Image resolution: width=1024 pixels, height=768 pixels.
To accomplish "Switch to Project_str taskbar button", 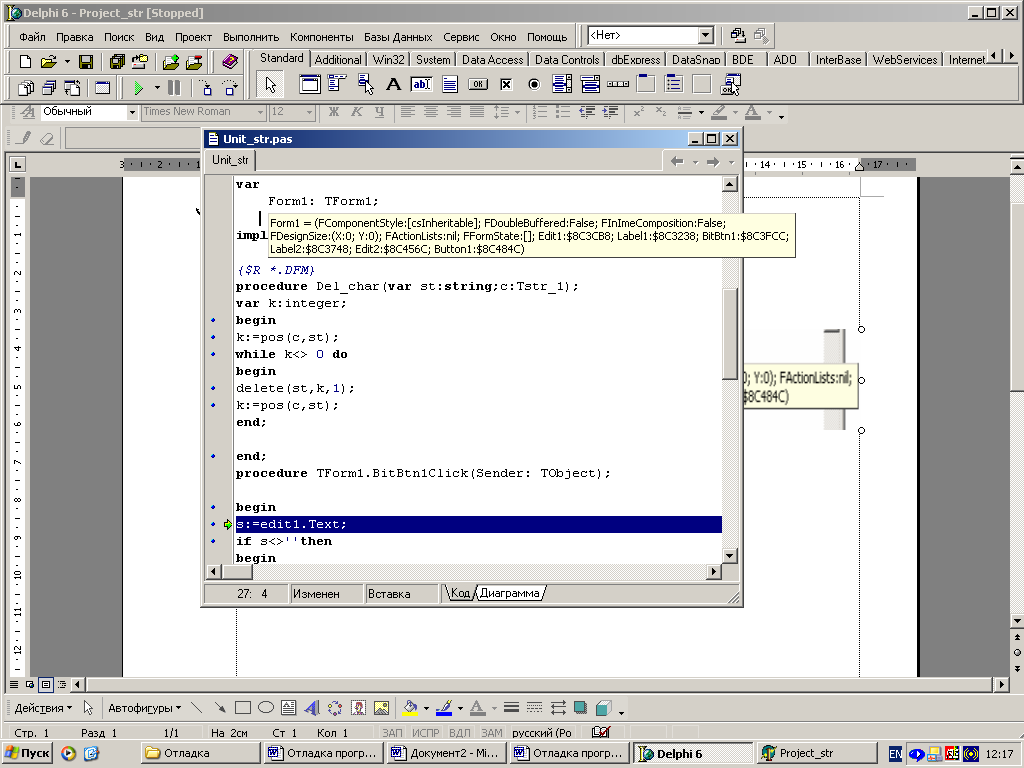I will click(816, 753).
